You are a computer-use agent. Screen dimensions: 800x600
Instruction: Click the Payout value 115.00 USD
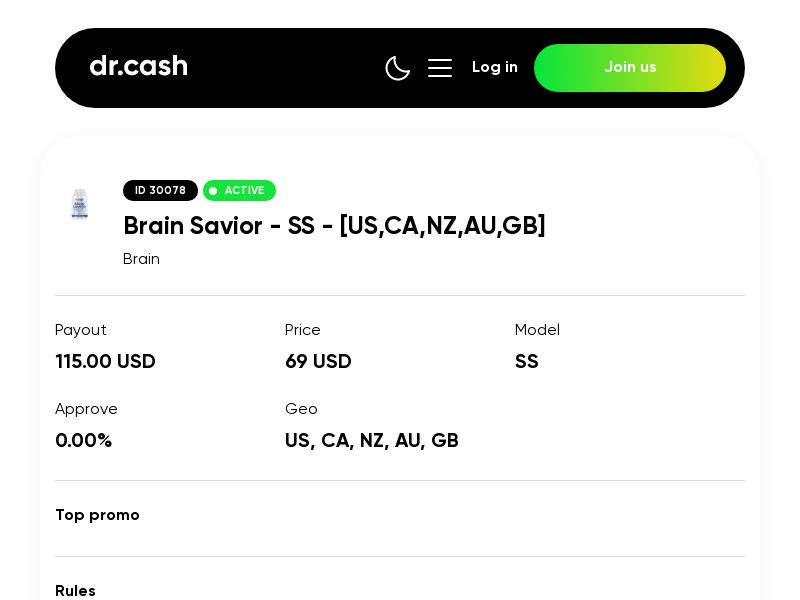point(105,361)
